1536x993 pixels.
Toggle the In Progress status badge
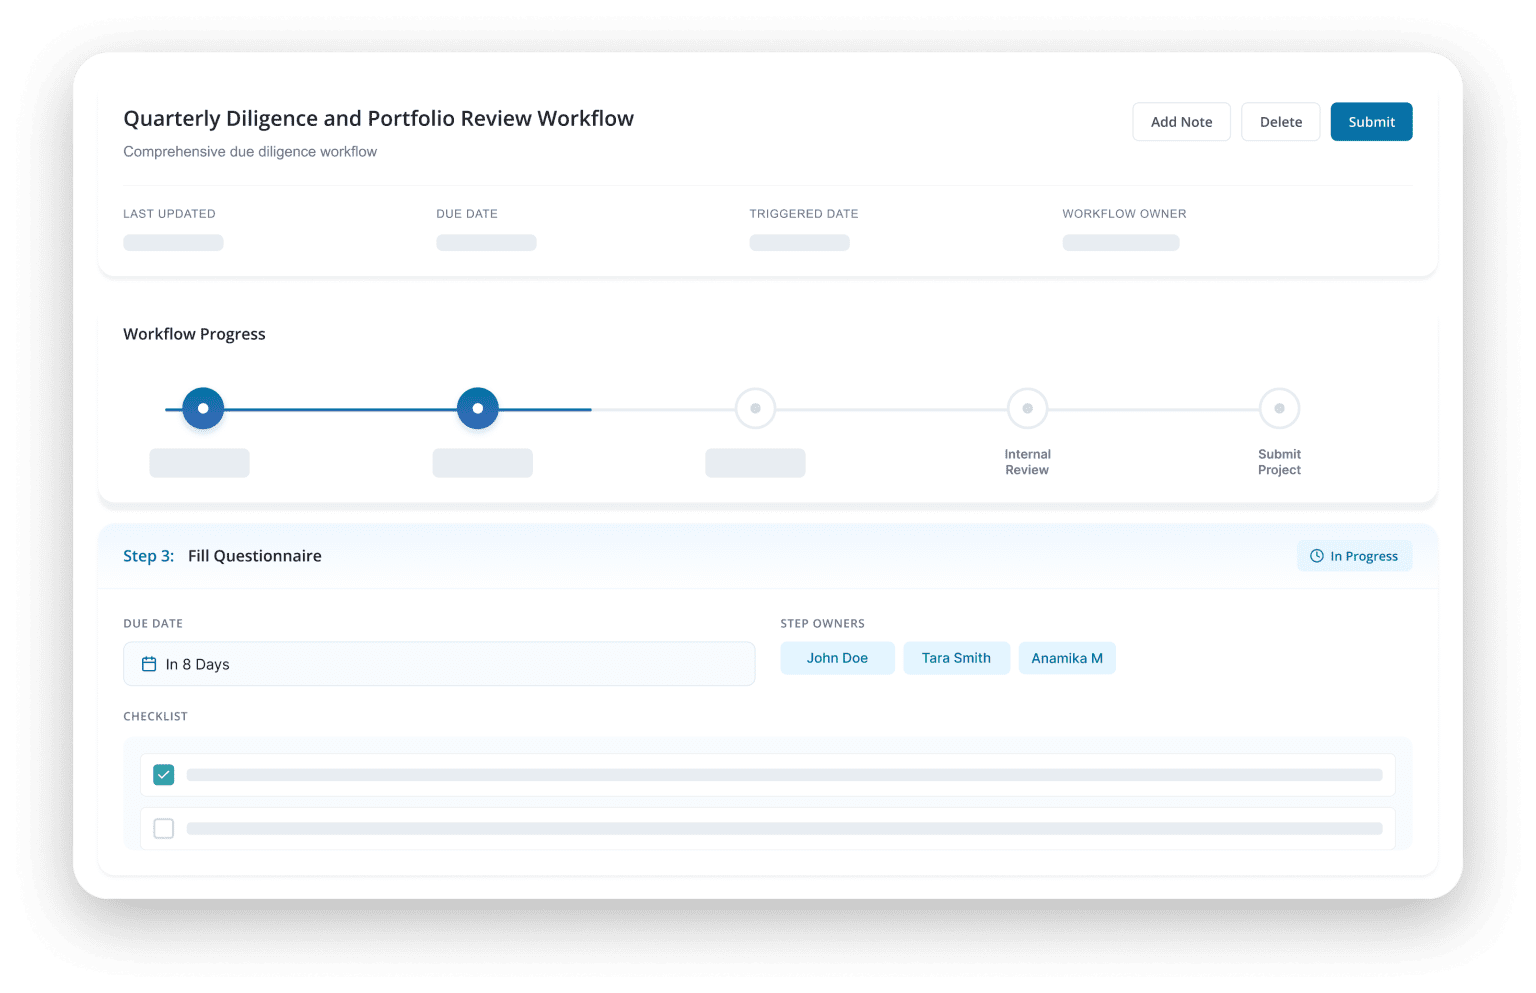click(1355, 555)
